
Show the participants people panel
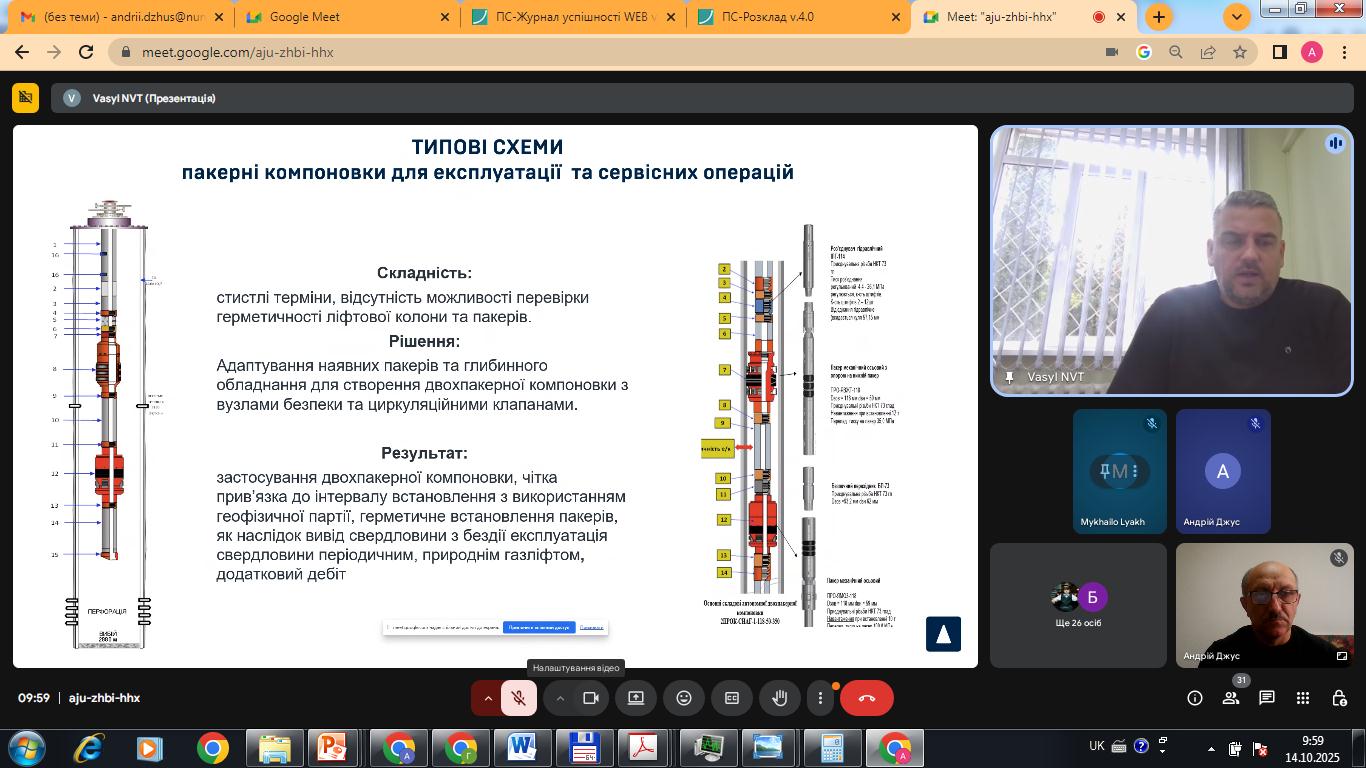click(x=1231, y=698)
